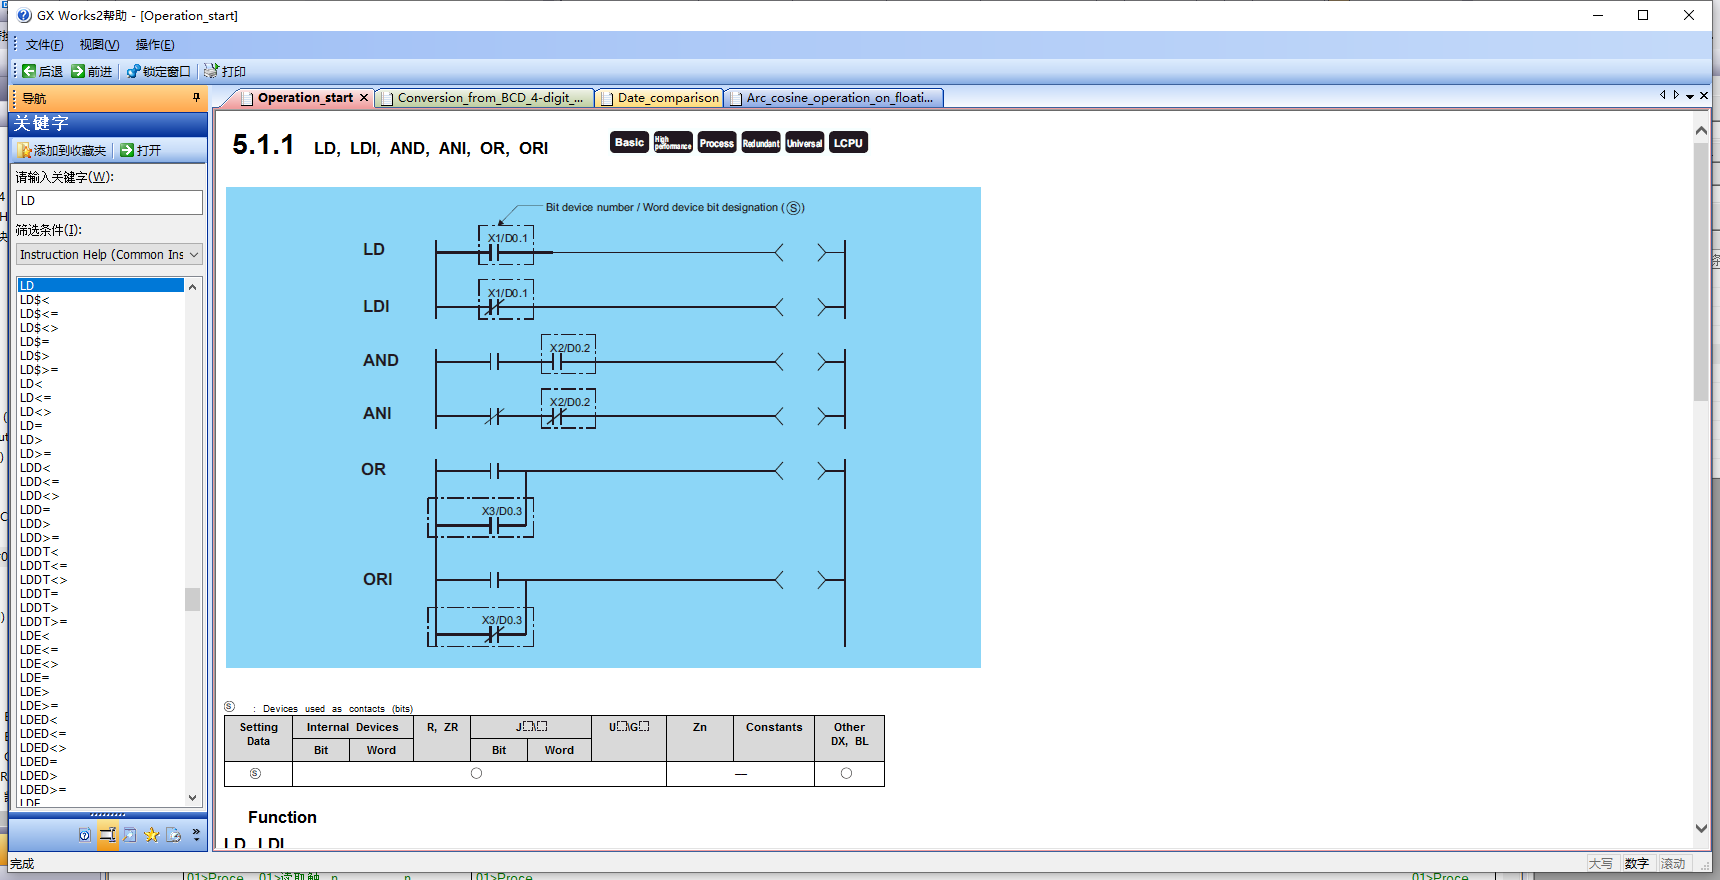Toggle the navigation pane auto-hide pin
The image size is (1720, 880).
[196, 98]
